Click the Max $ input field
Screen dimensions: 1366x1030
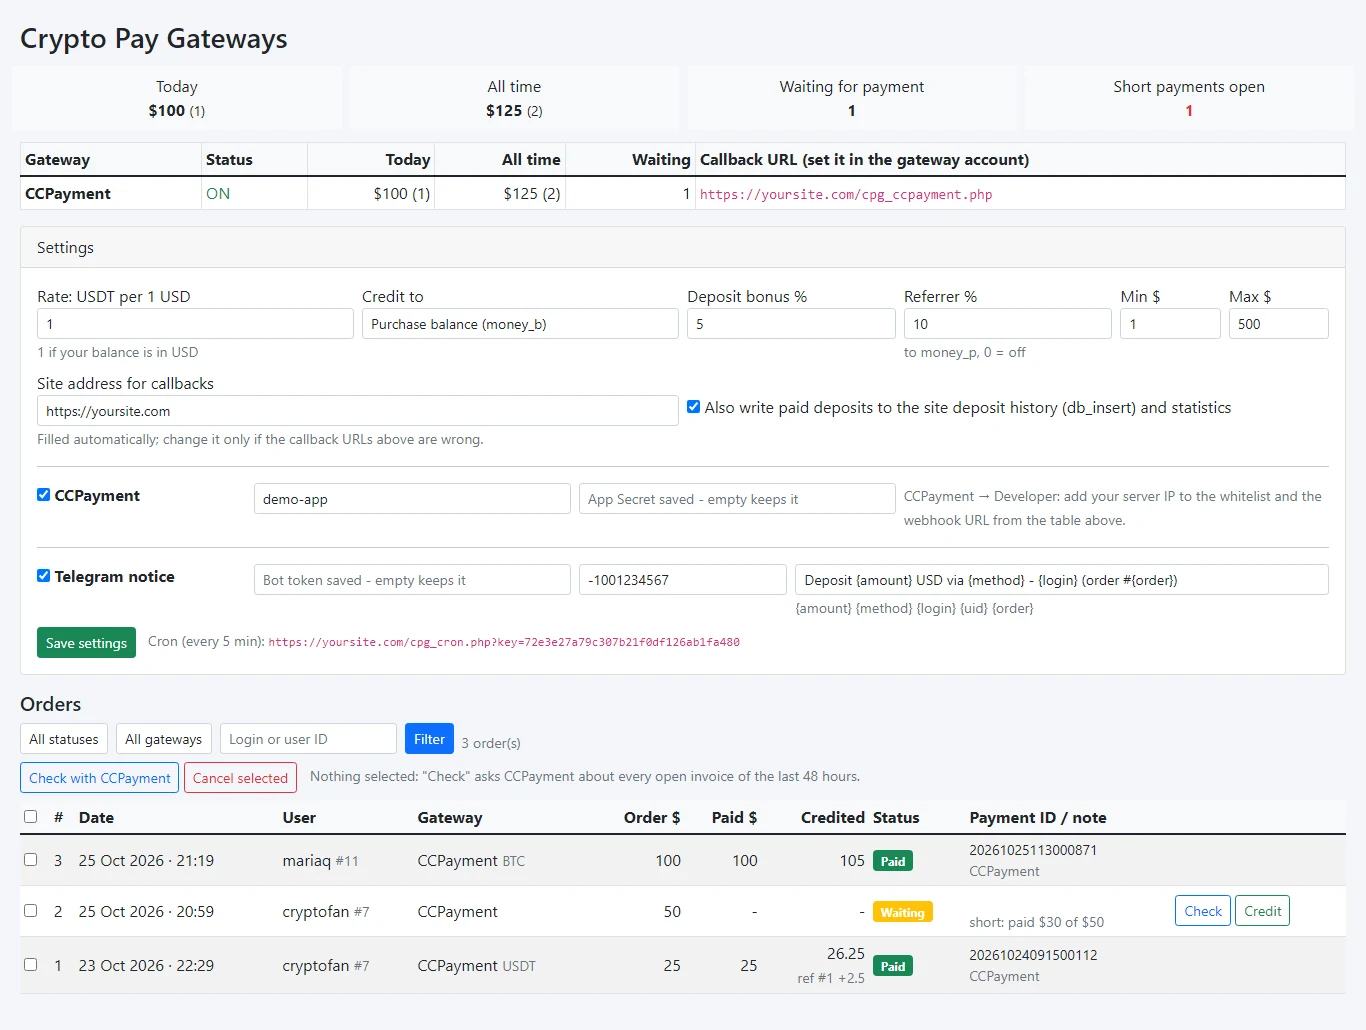point(1279,324)
